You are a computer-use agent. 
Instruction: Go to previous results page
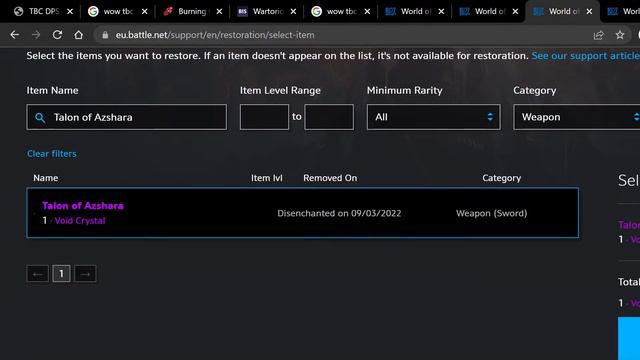[x=38, y=273]
